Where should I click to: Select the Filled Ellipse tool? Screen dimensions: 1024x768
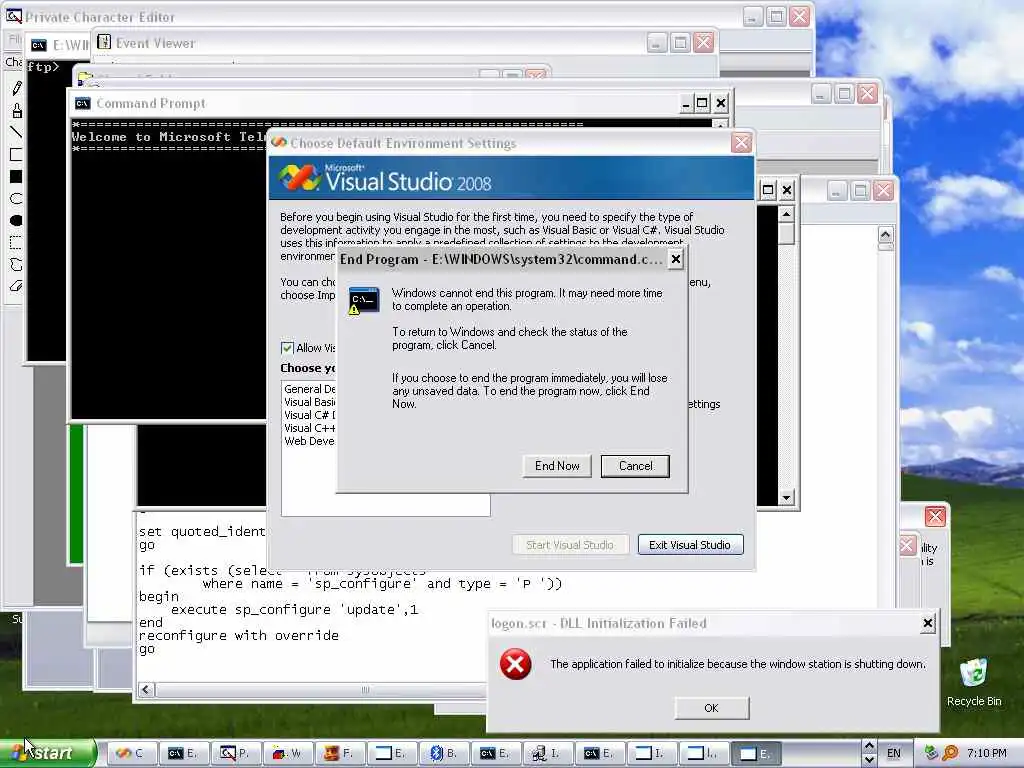pos(16,221)
